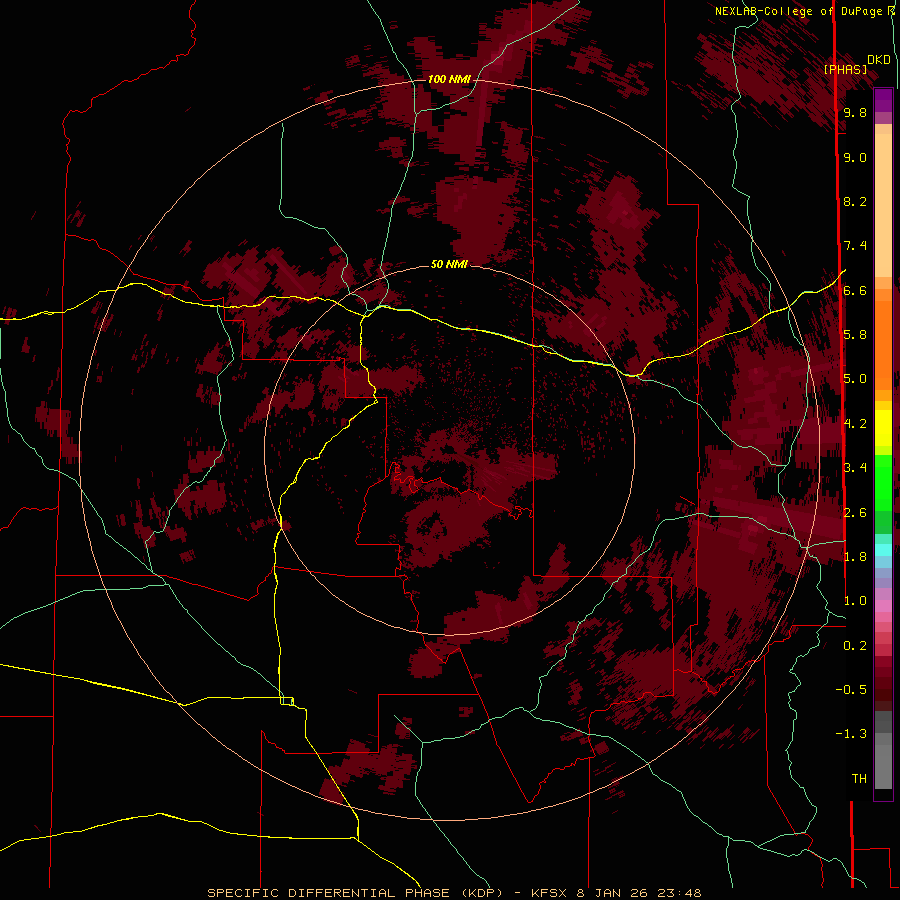
Task: Click the -0.5 scale value
Action: 851,690
